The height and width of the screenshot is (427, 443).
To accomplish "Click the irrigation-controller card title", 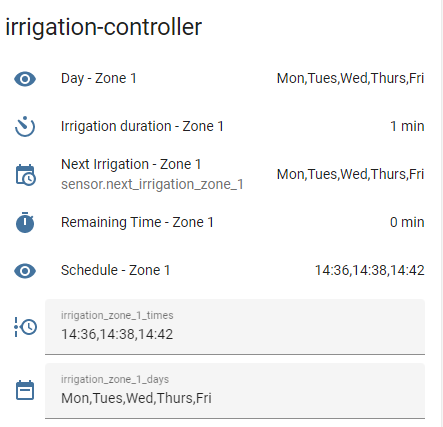I will tap(104, 27).
